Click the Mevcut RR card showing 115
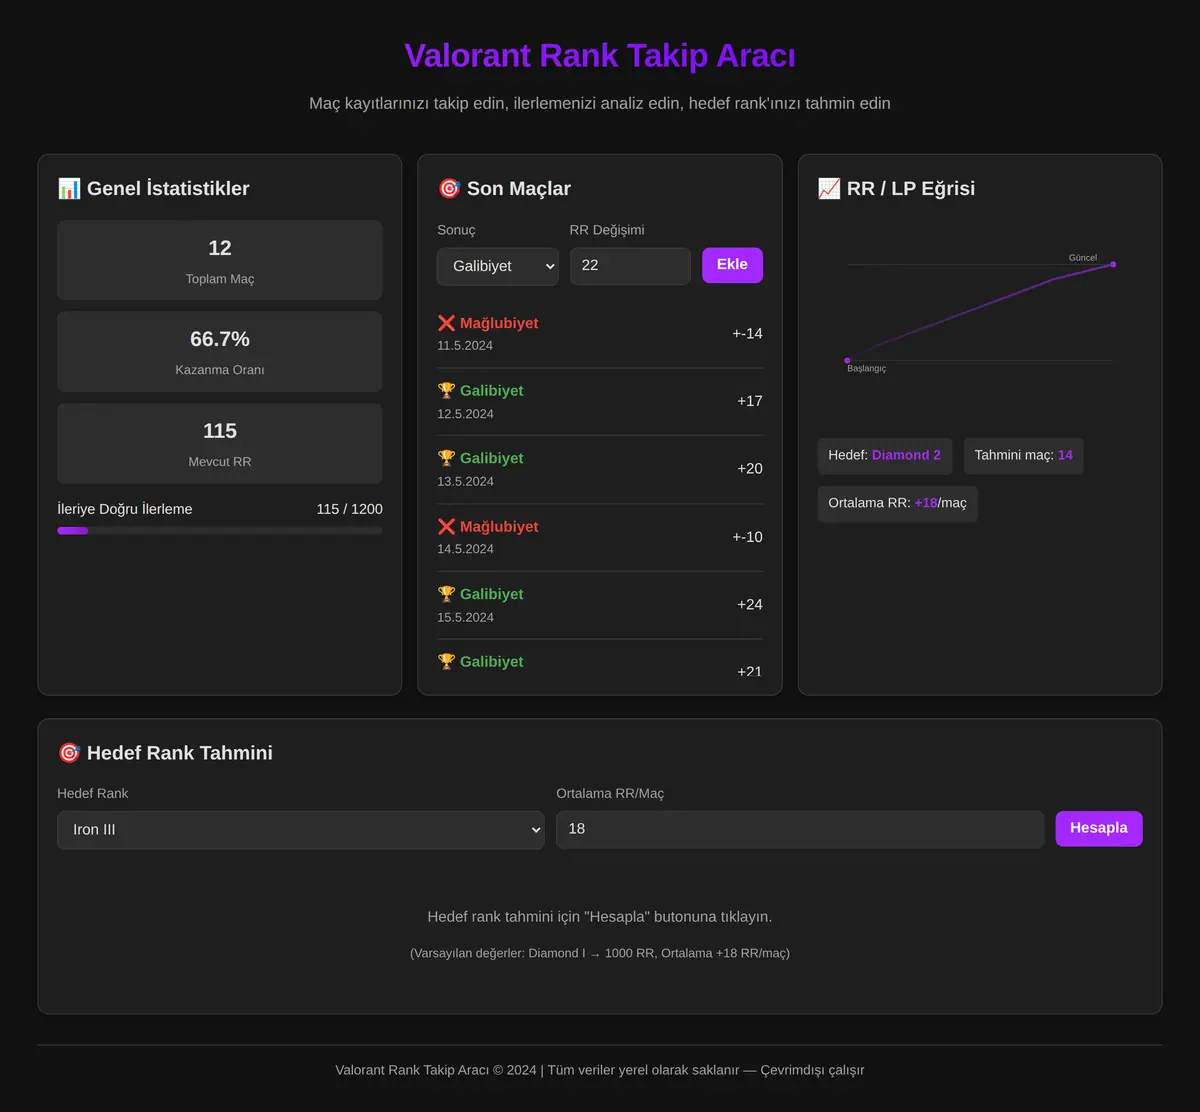This screenshot has height=1112, width=1200. click(220, 443)
